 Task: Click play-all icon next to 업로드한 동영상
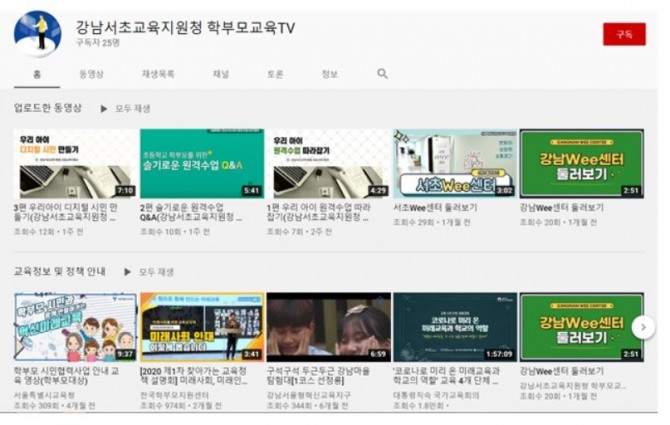tap(103, 109)
